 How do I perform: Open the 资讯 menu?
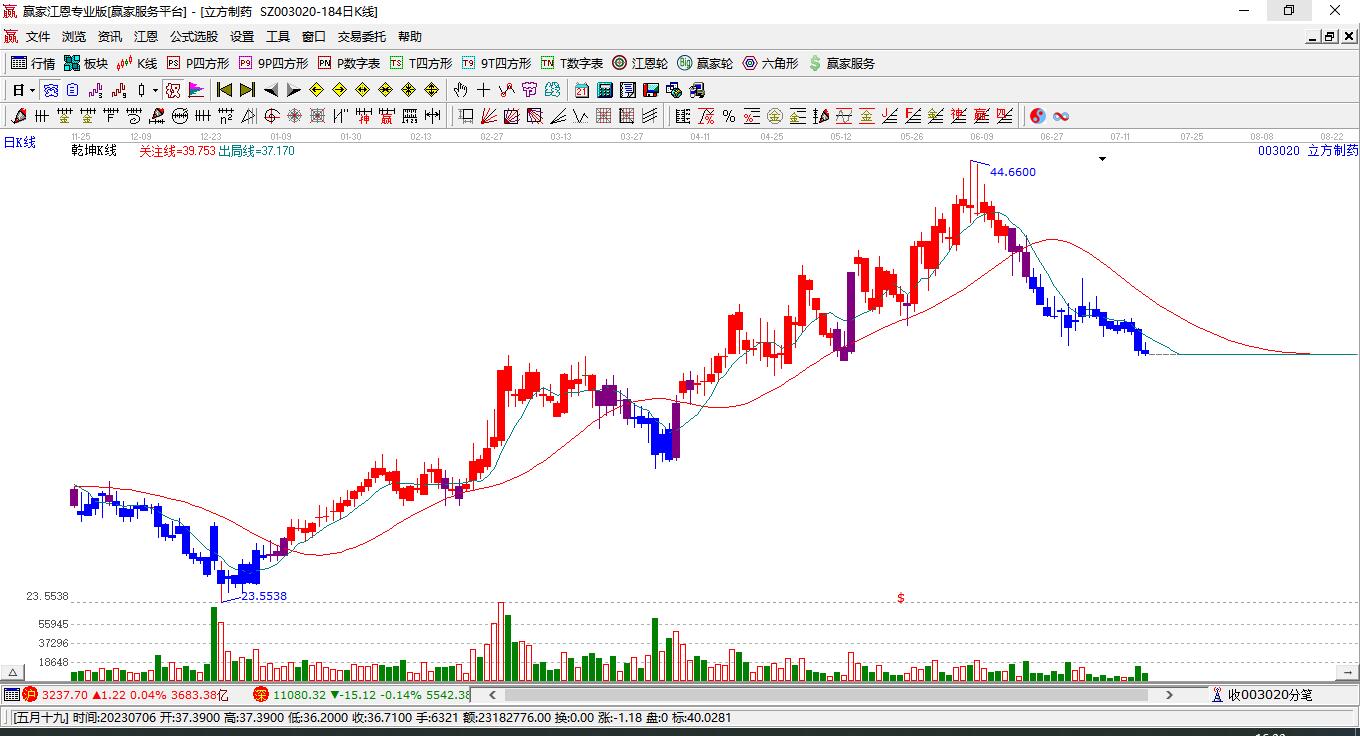(x=110, y=37)
